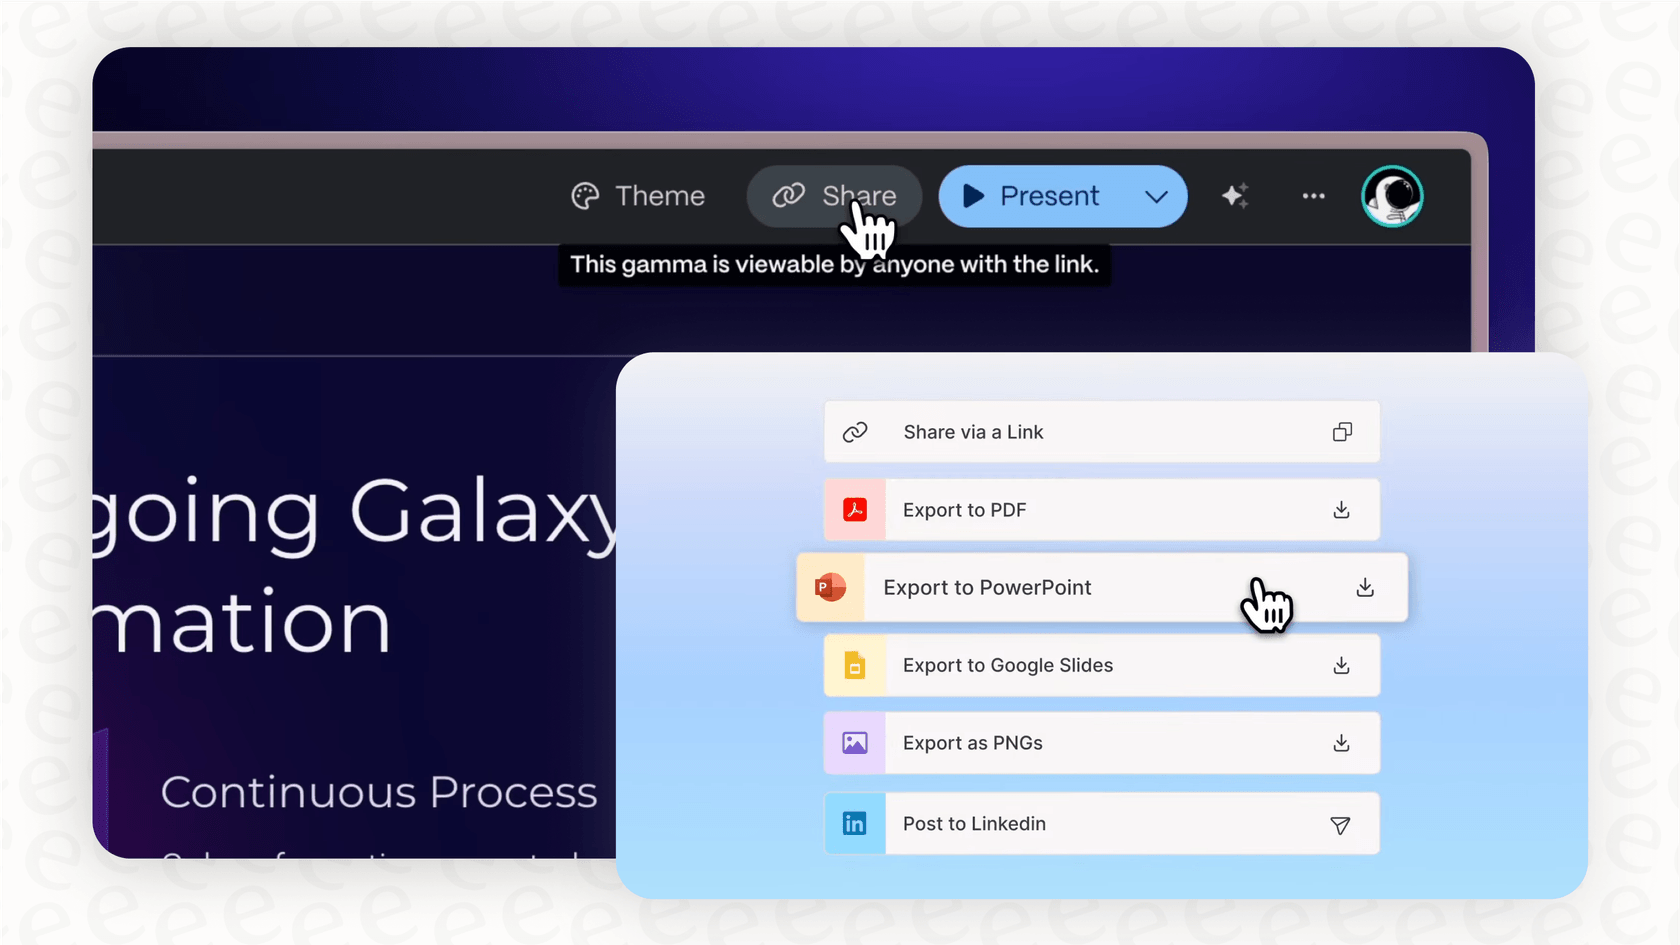Click the download icon on Export as PNGs

pyautogui.click(x=1340, y=743)
